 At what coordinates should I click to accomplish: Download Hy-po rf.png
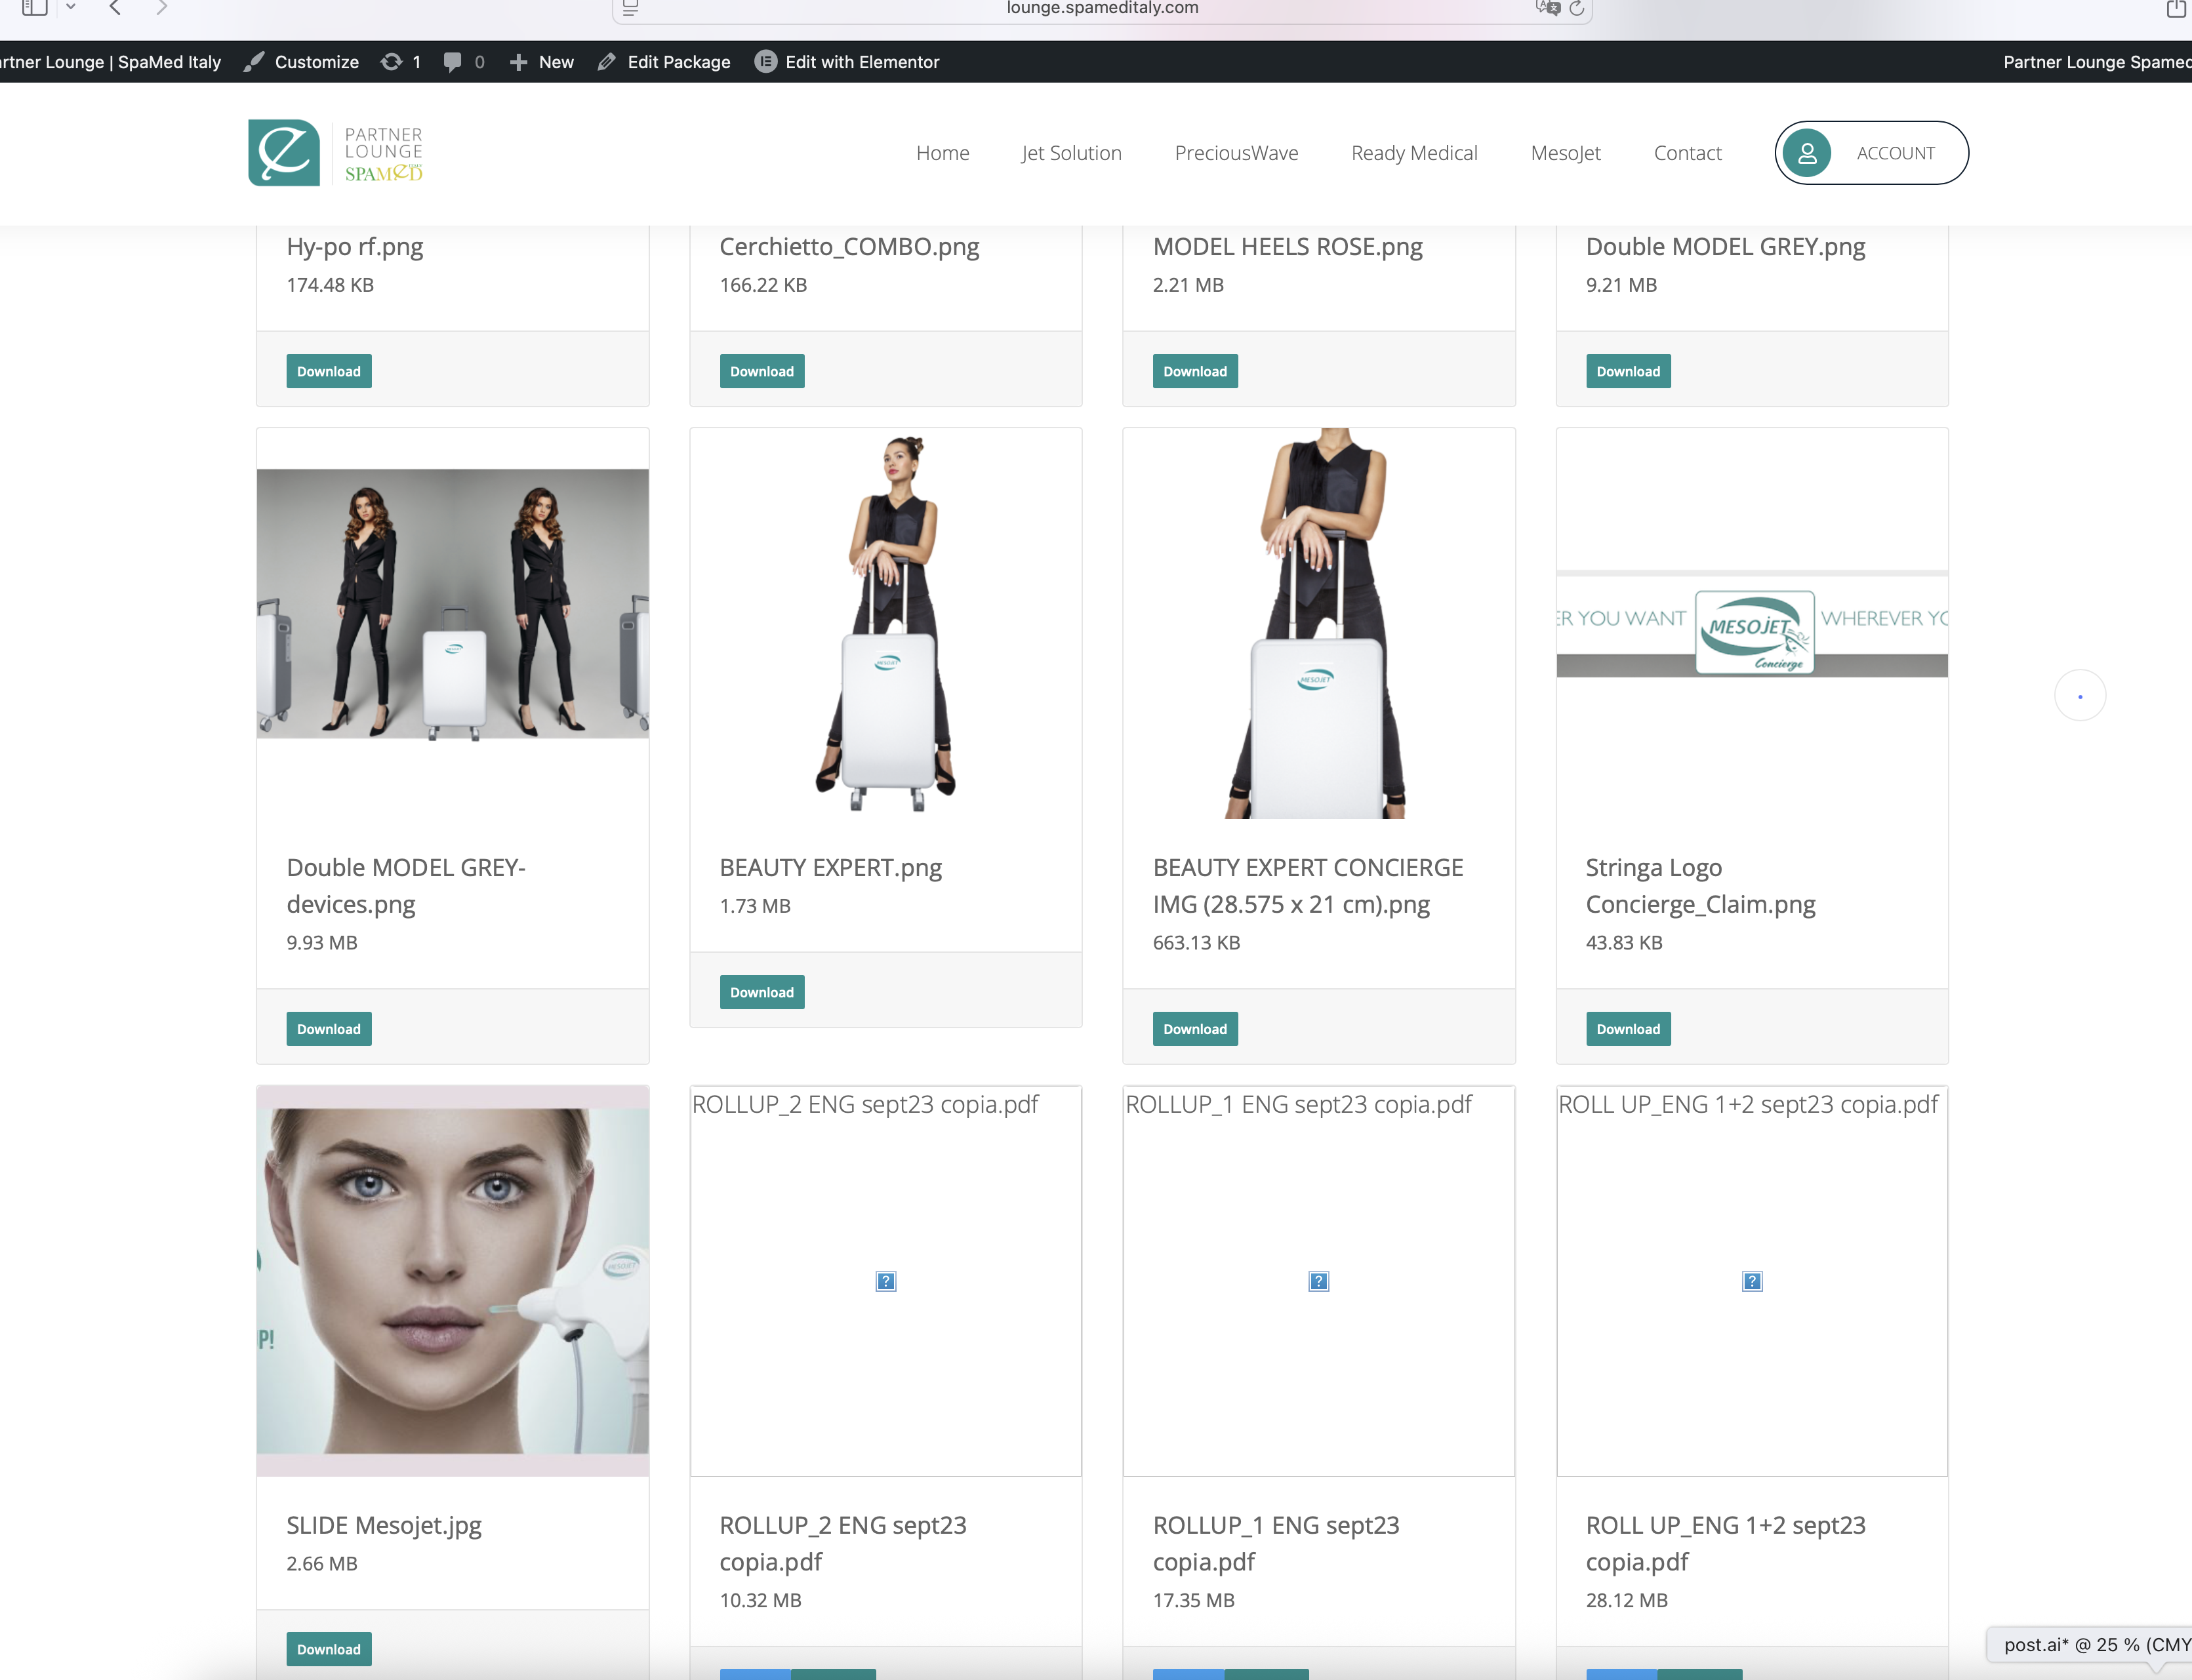pos(329,371)
